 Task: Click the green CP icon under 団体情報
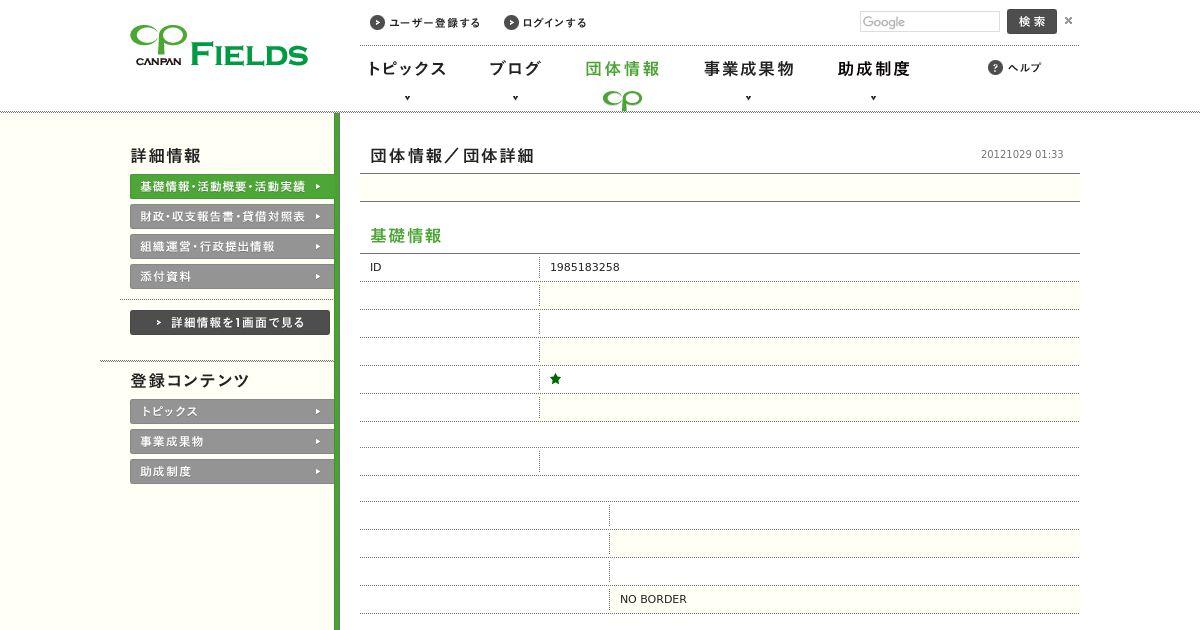pyautogui.click(x=622, y=100)
